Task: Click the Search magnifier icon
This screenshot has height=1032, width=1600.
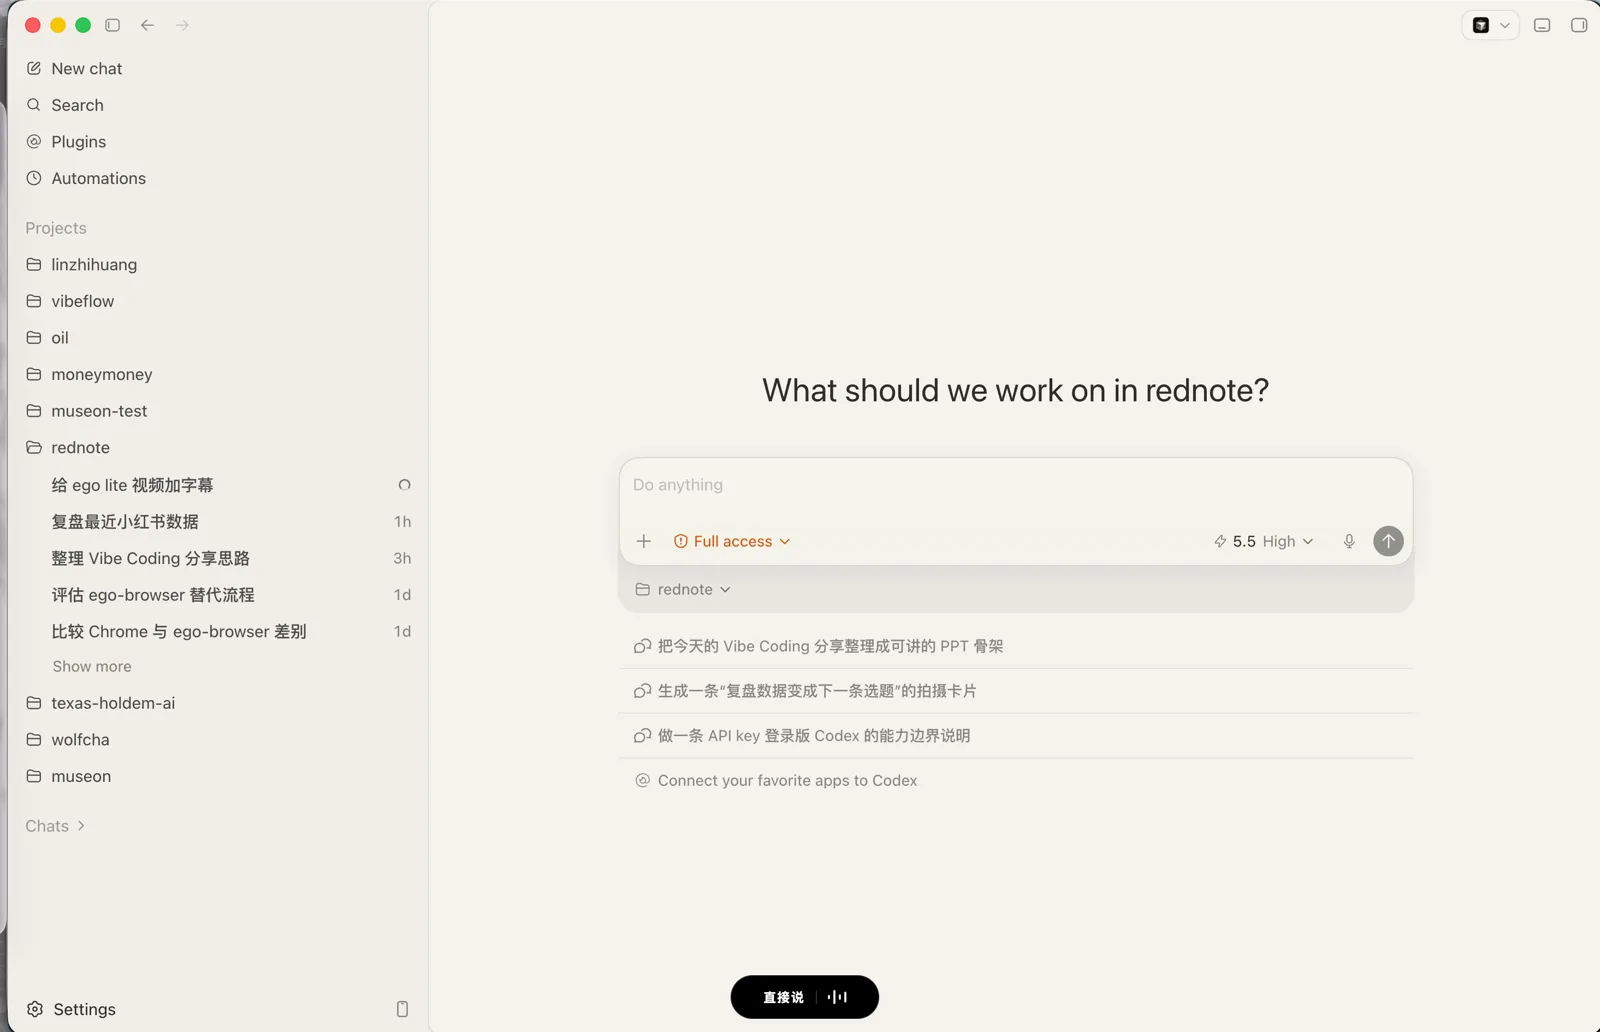Action: (34, 105)
